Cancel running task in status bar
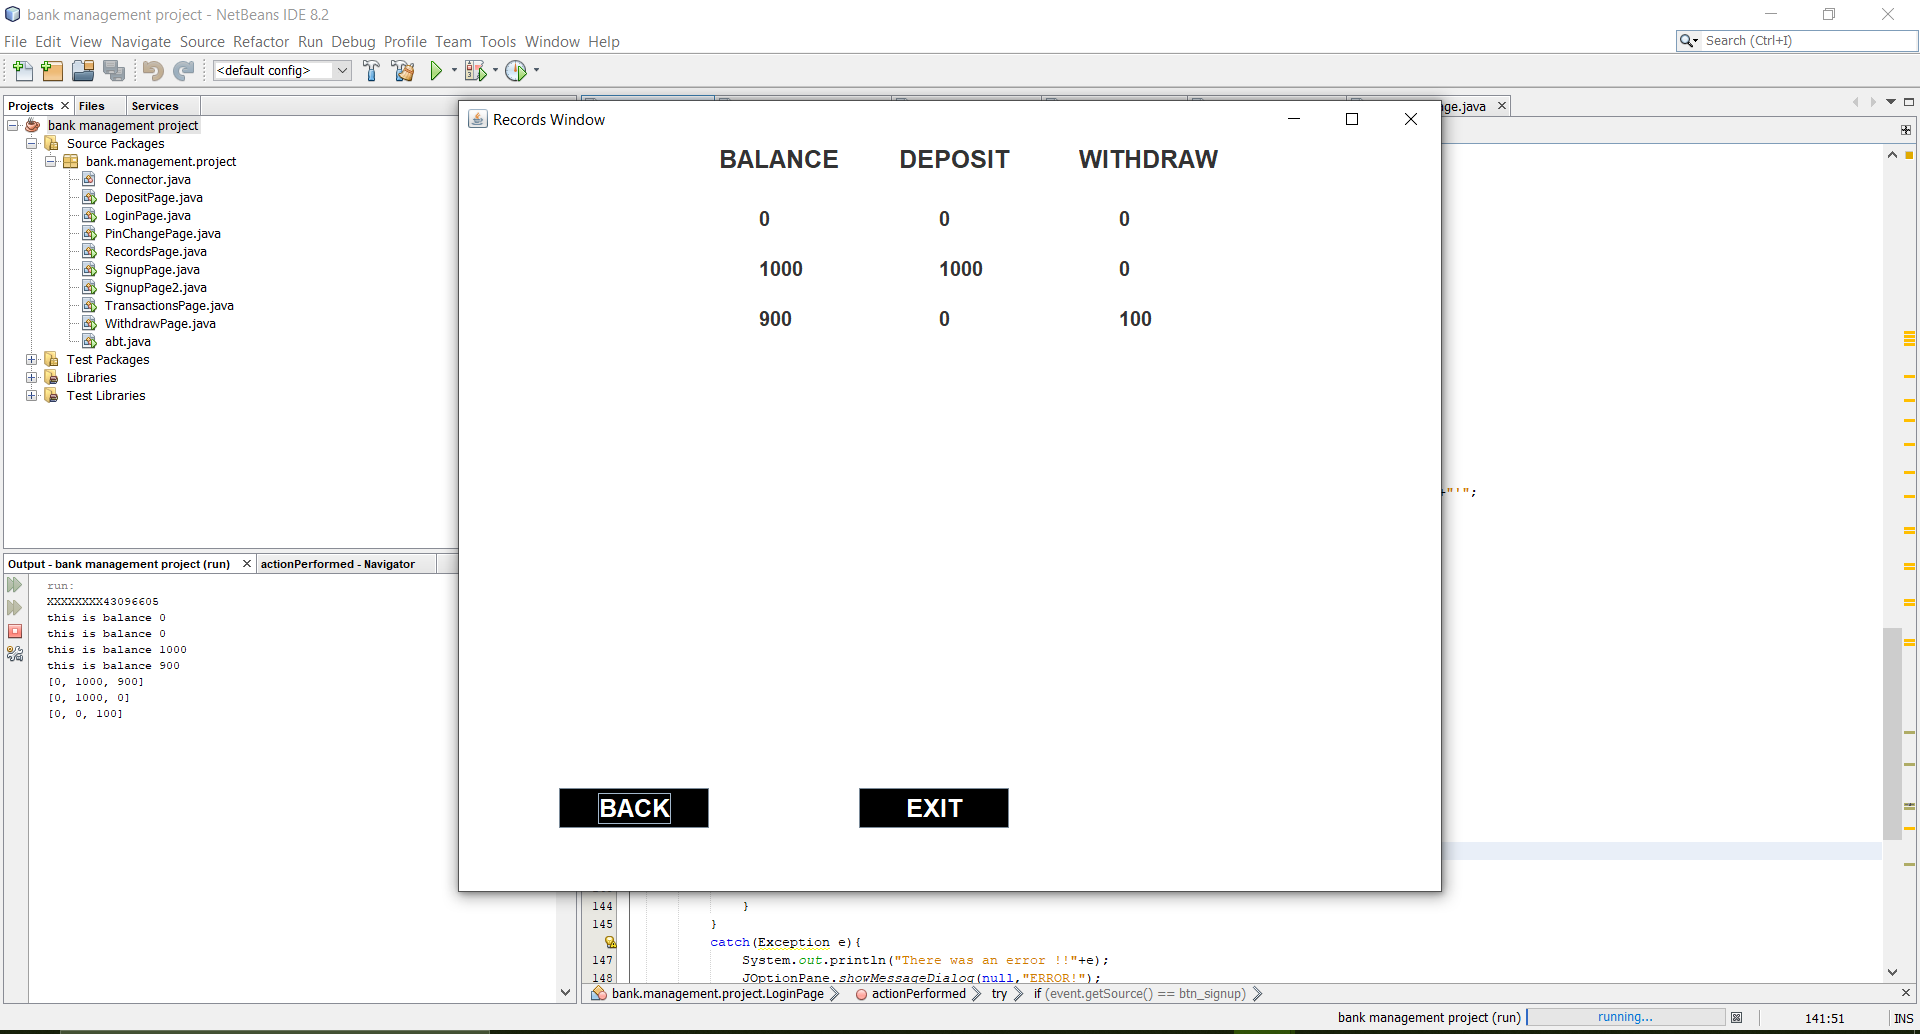1920x1034 pixels. (1737, 1017)
